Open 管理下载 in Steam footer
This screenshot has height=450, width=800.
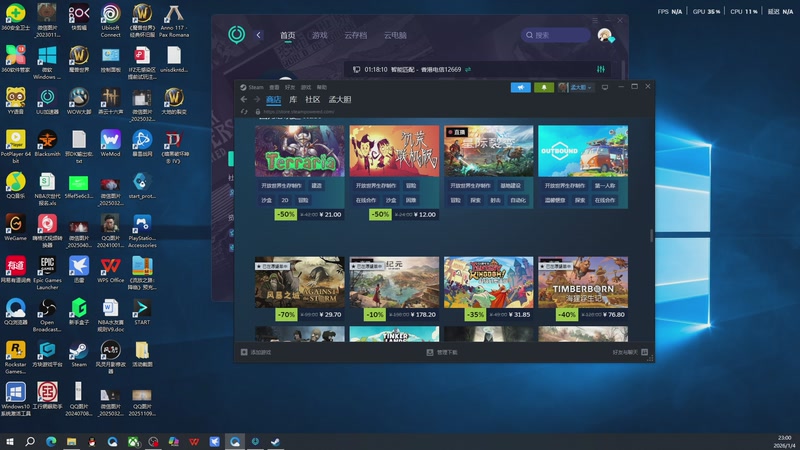(x=442, y=352)
